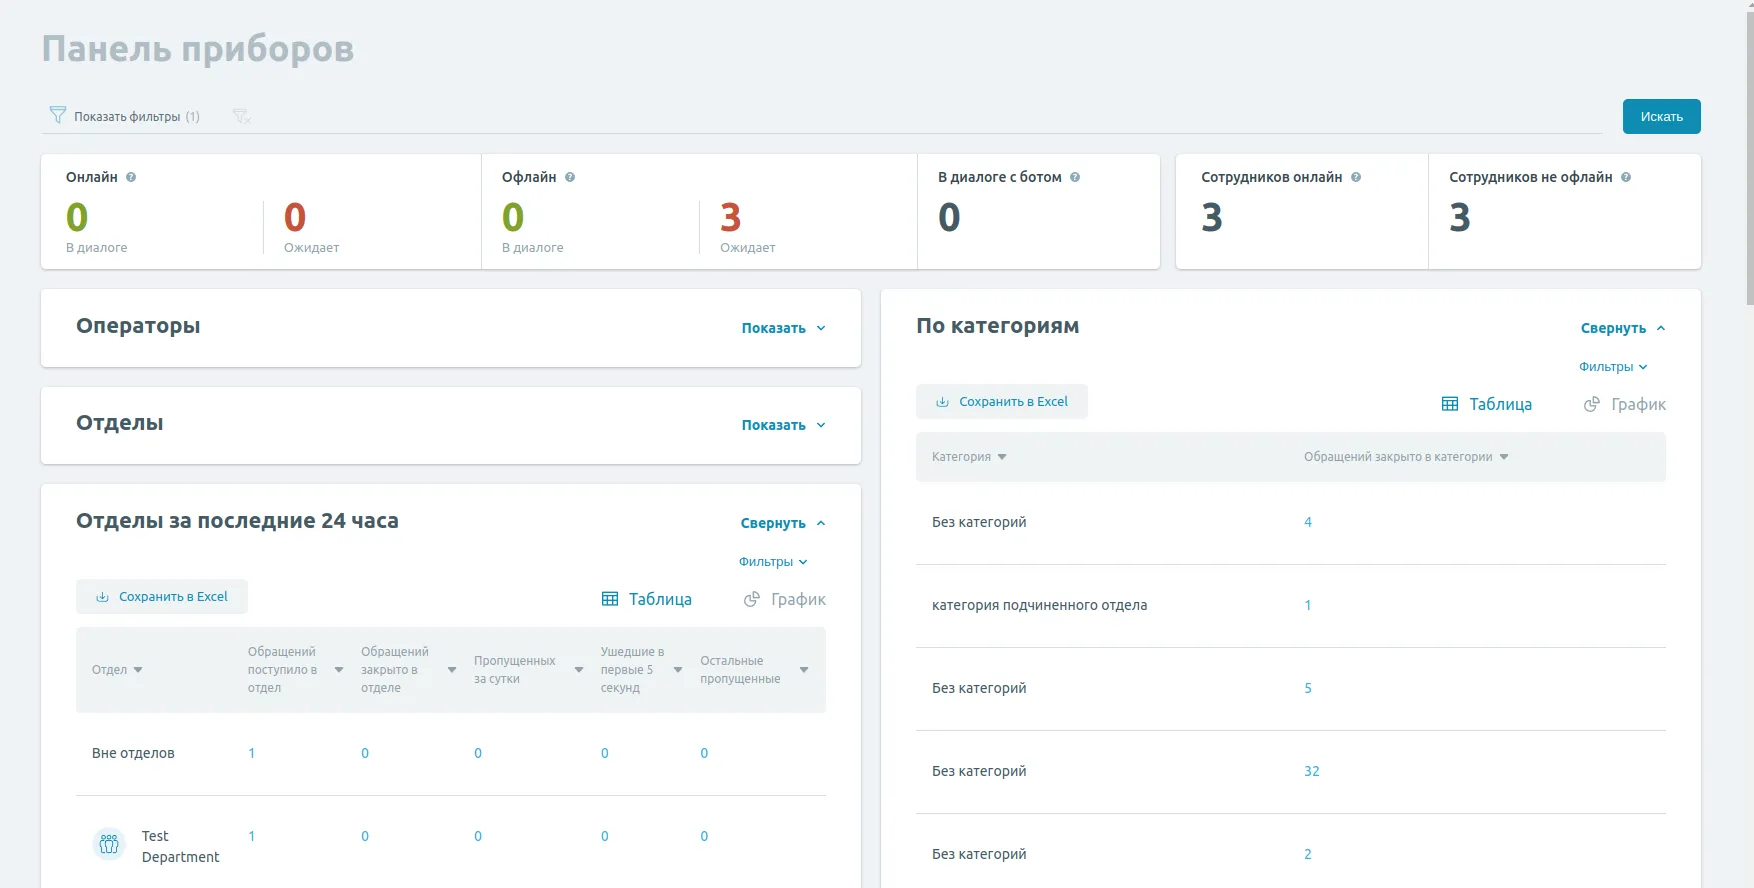Expand the Операторы panel with Показать

[x=783, y=328]
